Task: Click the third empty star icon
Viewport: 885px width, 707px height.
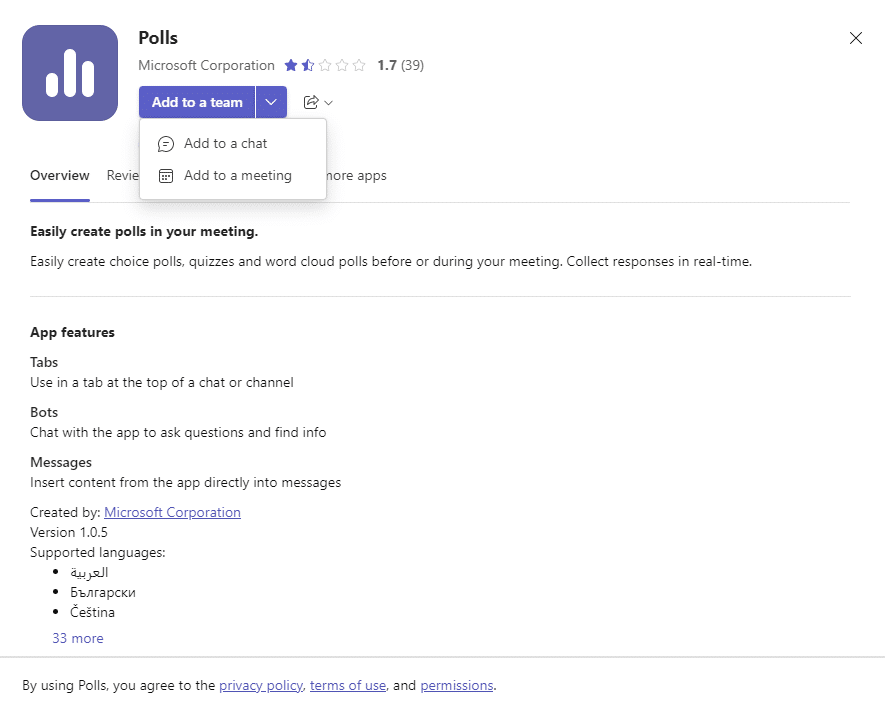Action: pyautogui.click(x=325, y=65)
